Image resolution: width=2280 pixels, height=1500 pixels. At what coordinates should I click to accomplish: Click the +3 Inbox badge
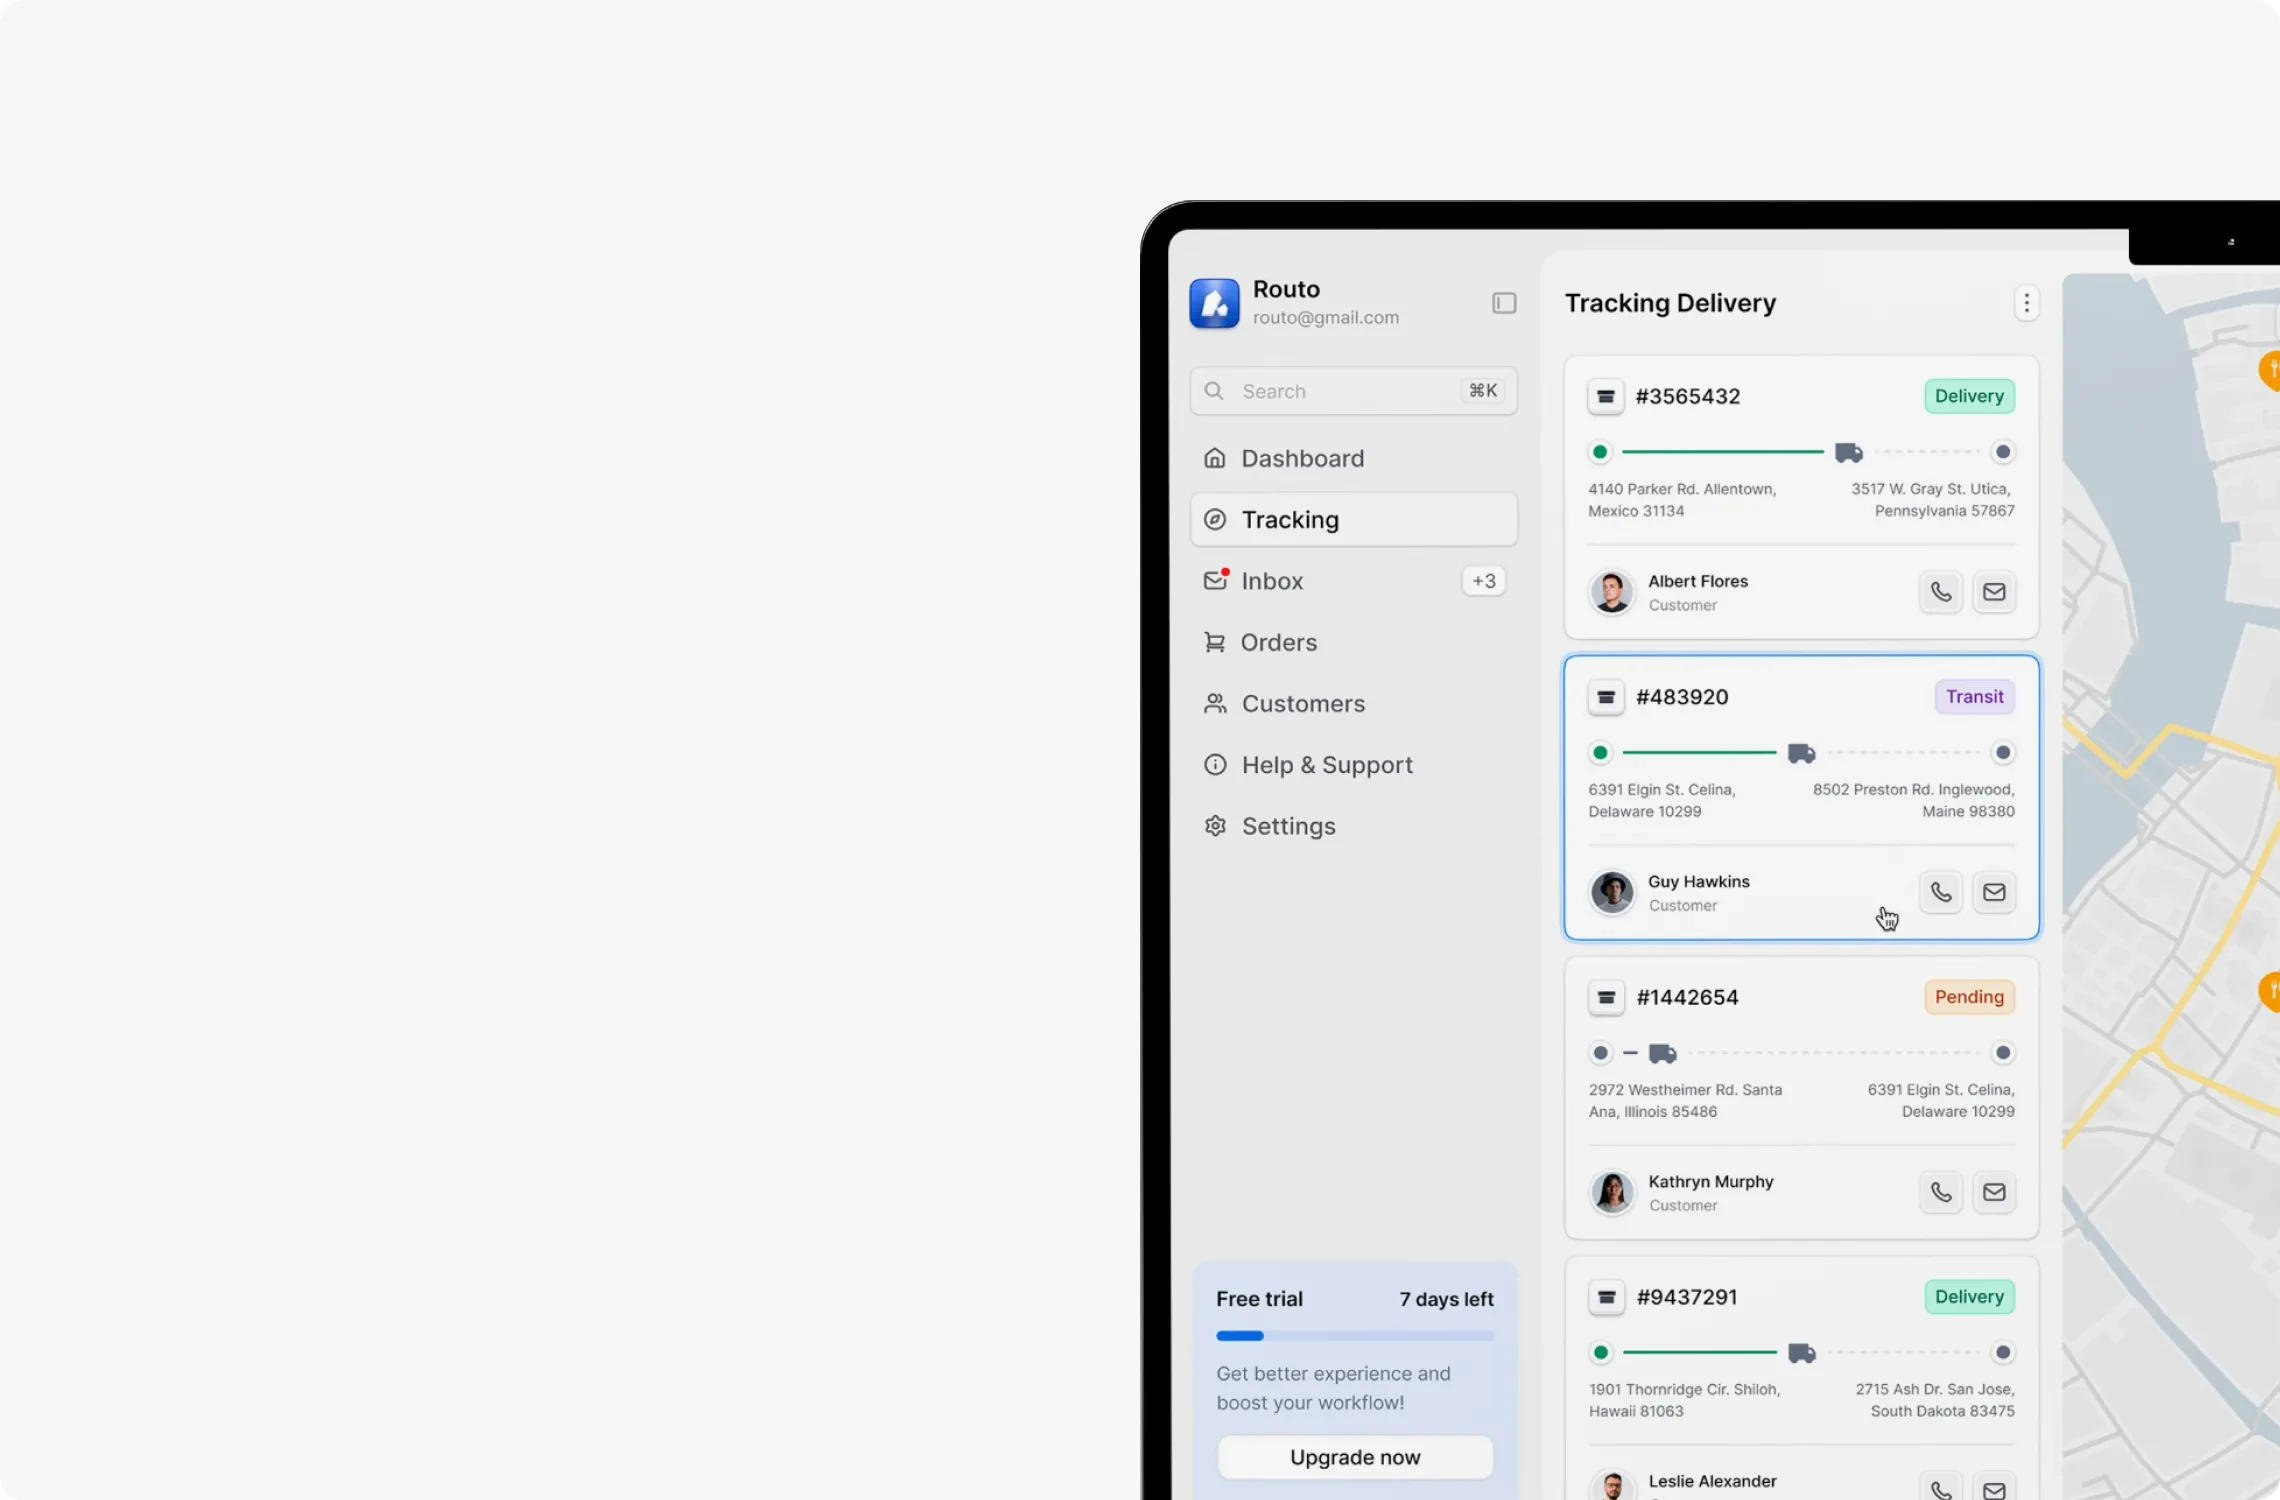point(1484,581)
